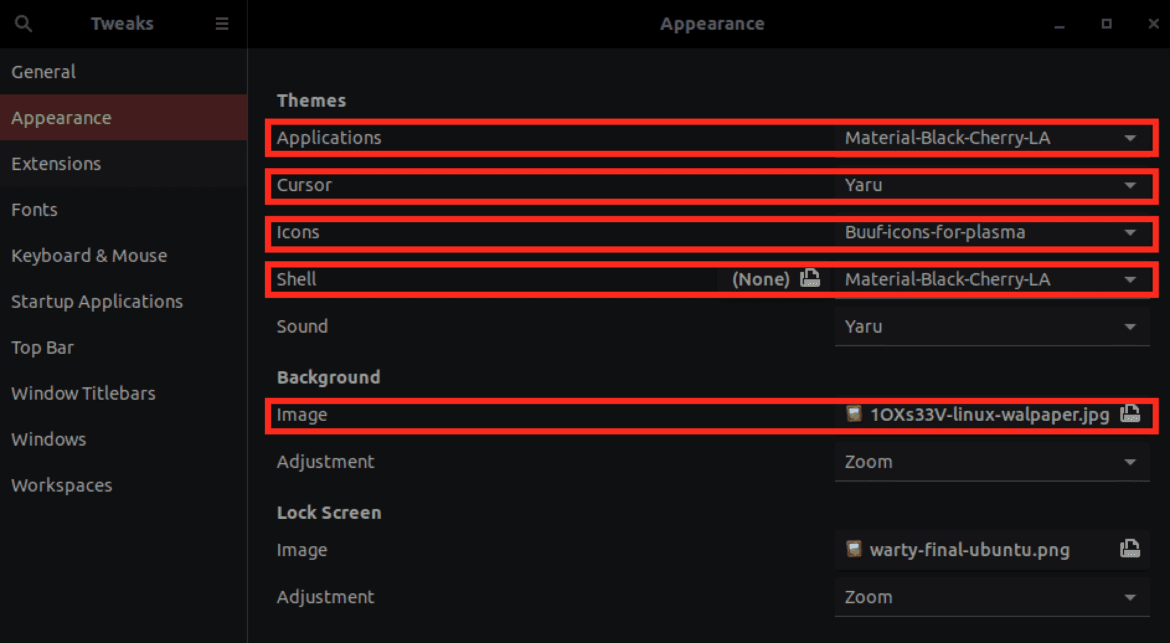Switch to the General section
Viewport: 1170px width, 643px height.
43,71
